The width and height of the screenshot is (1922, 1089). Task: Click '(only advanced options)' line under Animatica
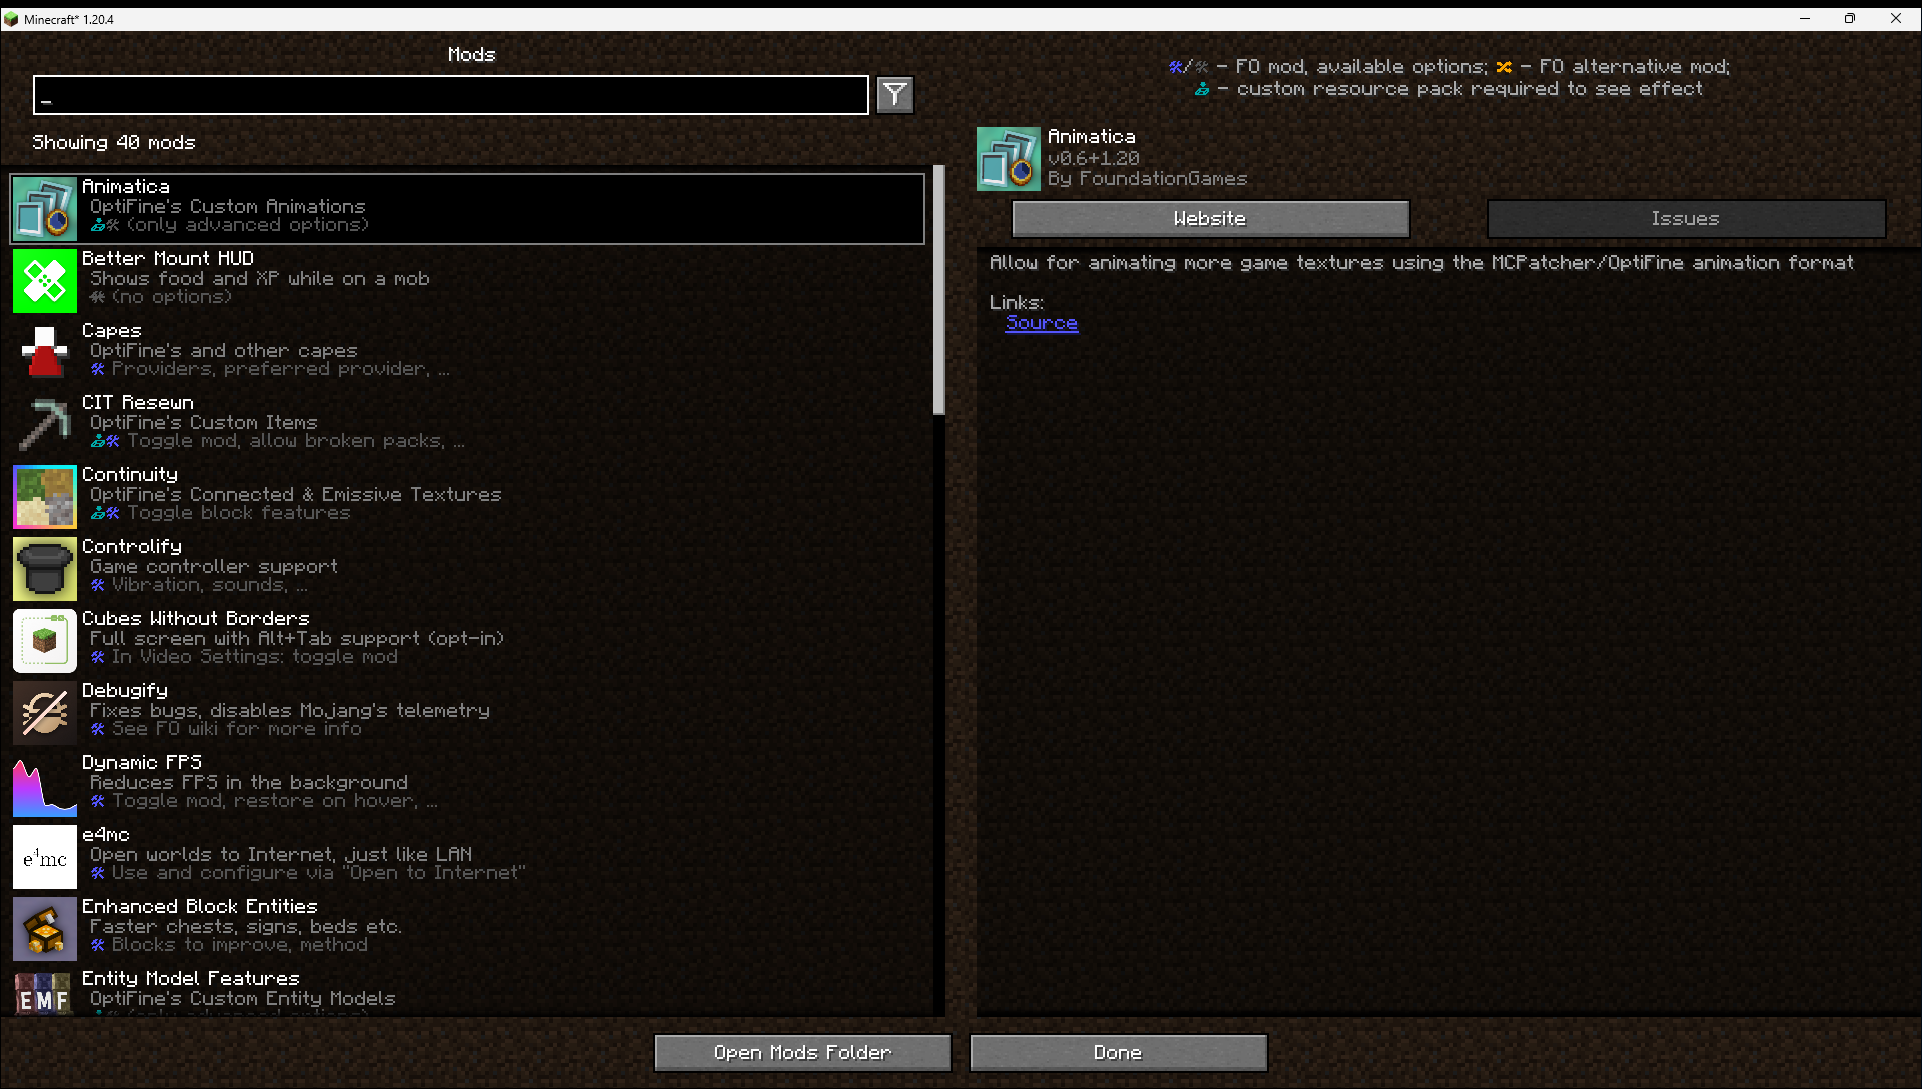click(248, 225)
